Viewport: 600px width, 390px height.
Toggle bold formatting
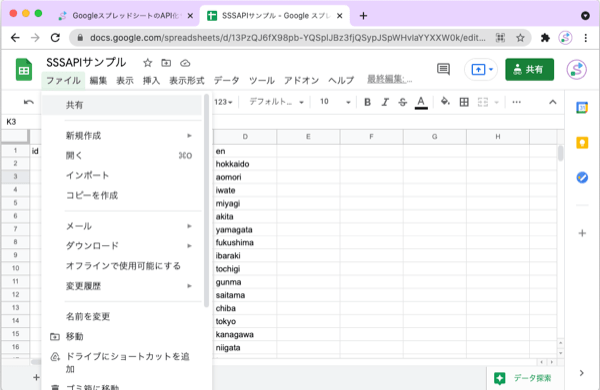click(x=367, y=102)
